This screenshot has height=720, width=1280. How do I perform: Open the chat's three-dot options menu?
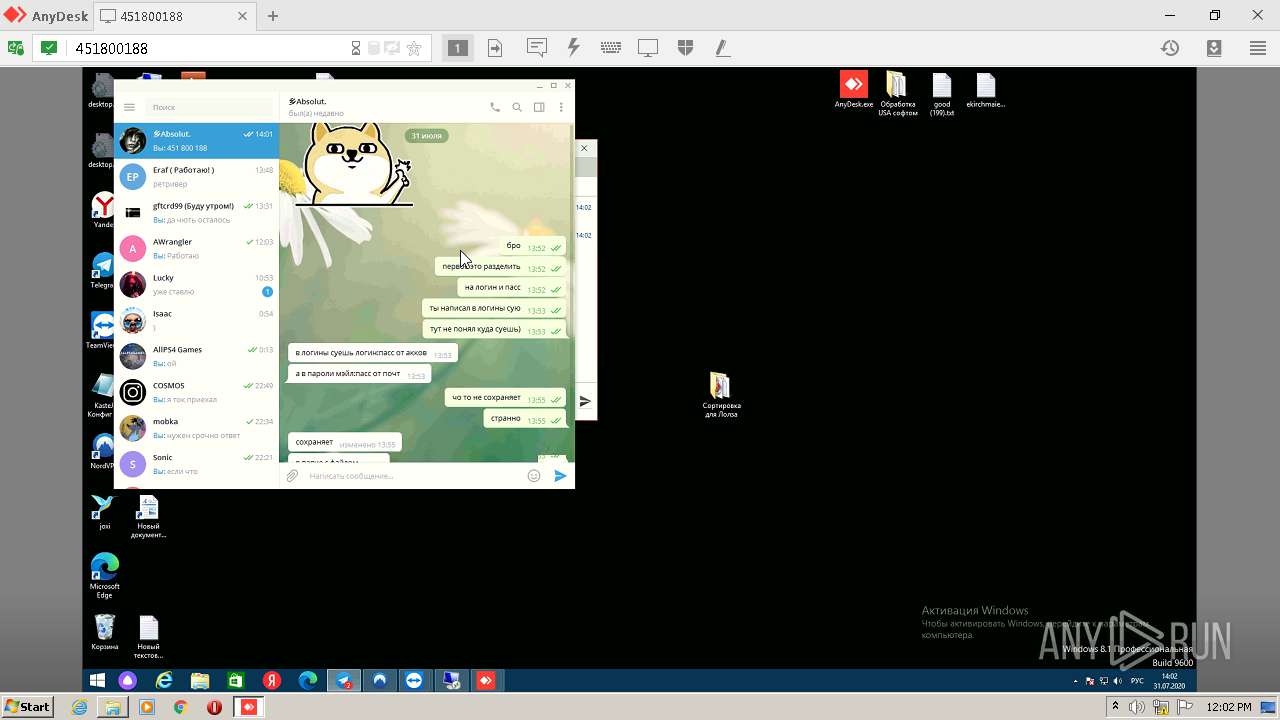(561, 107)
